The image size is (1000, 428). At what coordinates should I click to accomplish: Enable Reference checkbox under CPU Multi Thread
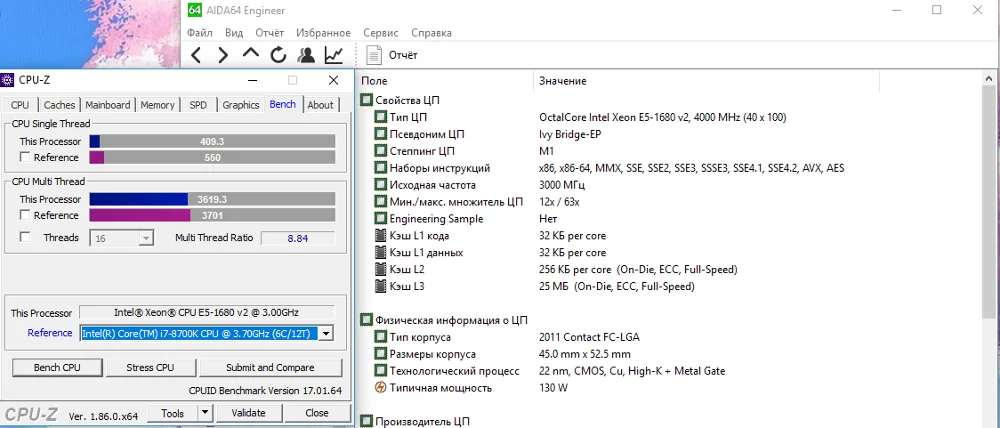tap(25, 215)
